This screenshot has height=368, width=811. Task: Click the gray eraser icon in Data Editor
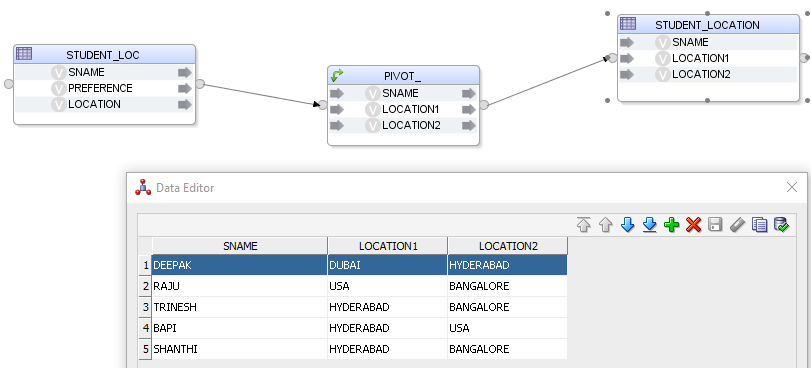coord(737,225)
